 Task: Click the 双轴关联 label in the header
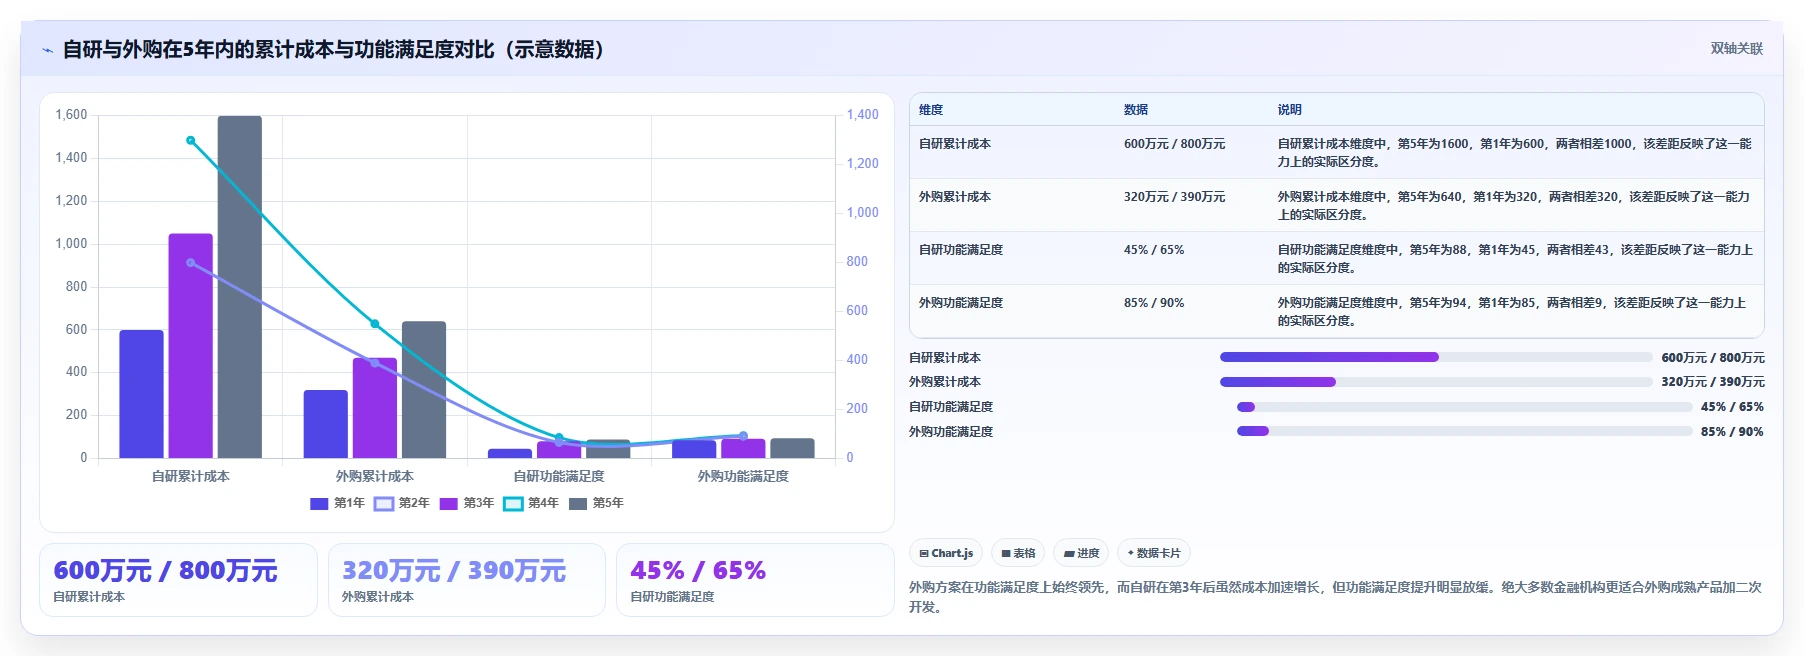click(1736, 49)
